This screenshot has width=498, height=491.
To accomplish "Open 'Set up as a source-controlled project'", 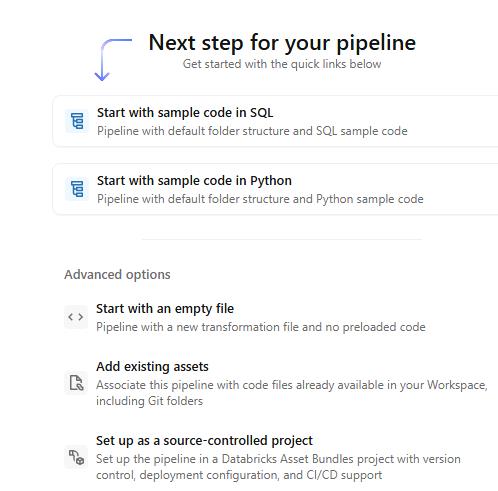I will [x=204, y=441].
